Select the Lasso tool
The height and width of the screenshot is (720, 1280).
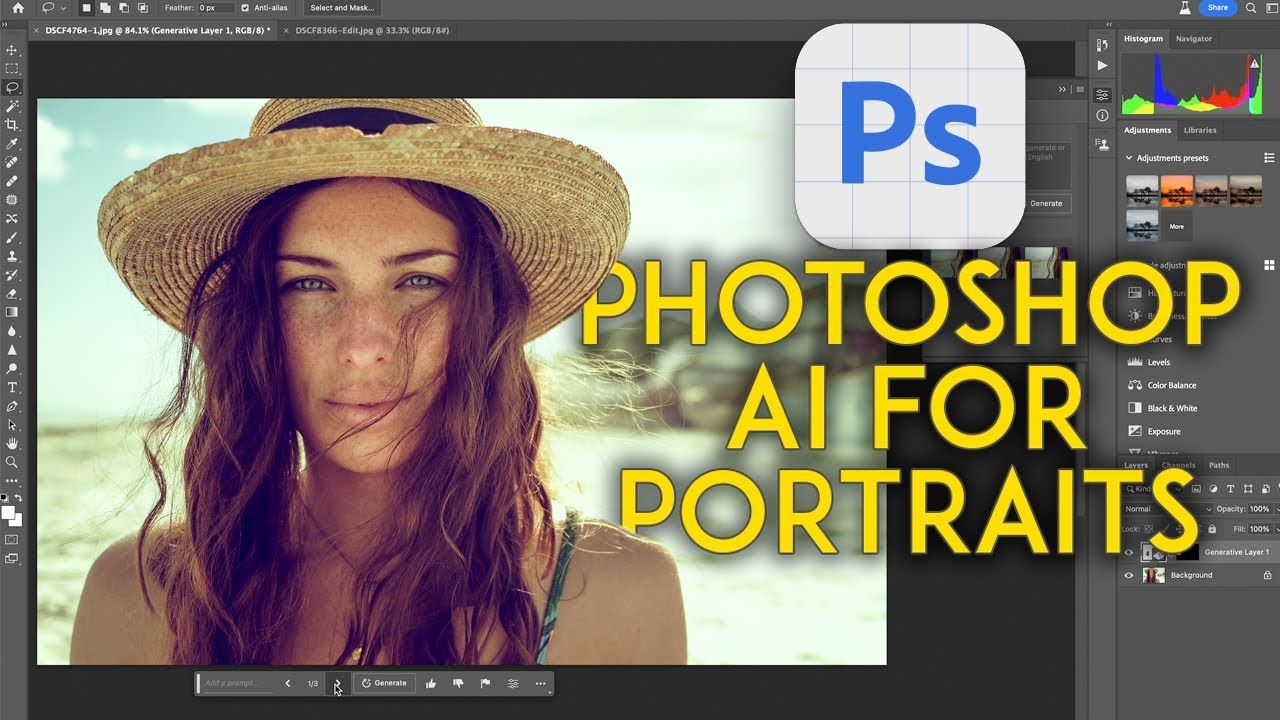pos(11,87)
